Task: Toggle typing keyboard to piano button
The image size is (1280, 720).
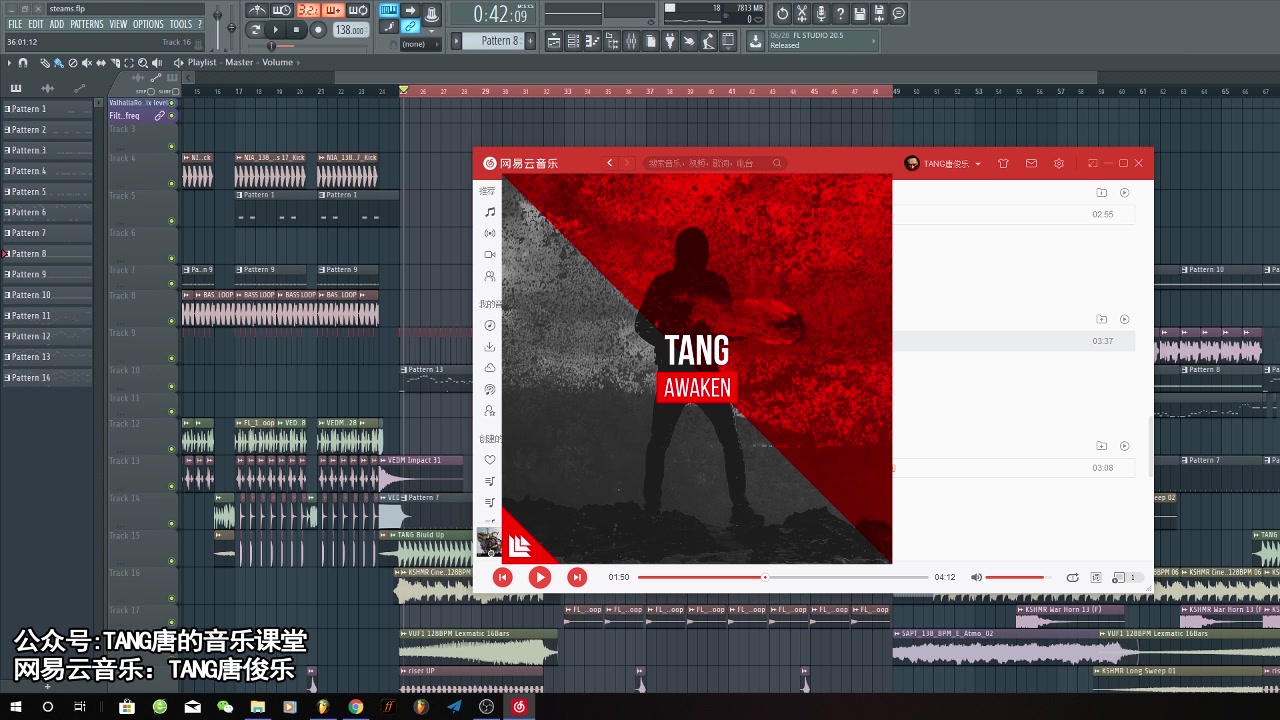Action: (388, 10)
